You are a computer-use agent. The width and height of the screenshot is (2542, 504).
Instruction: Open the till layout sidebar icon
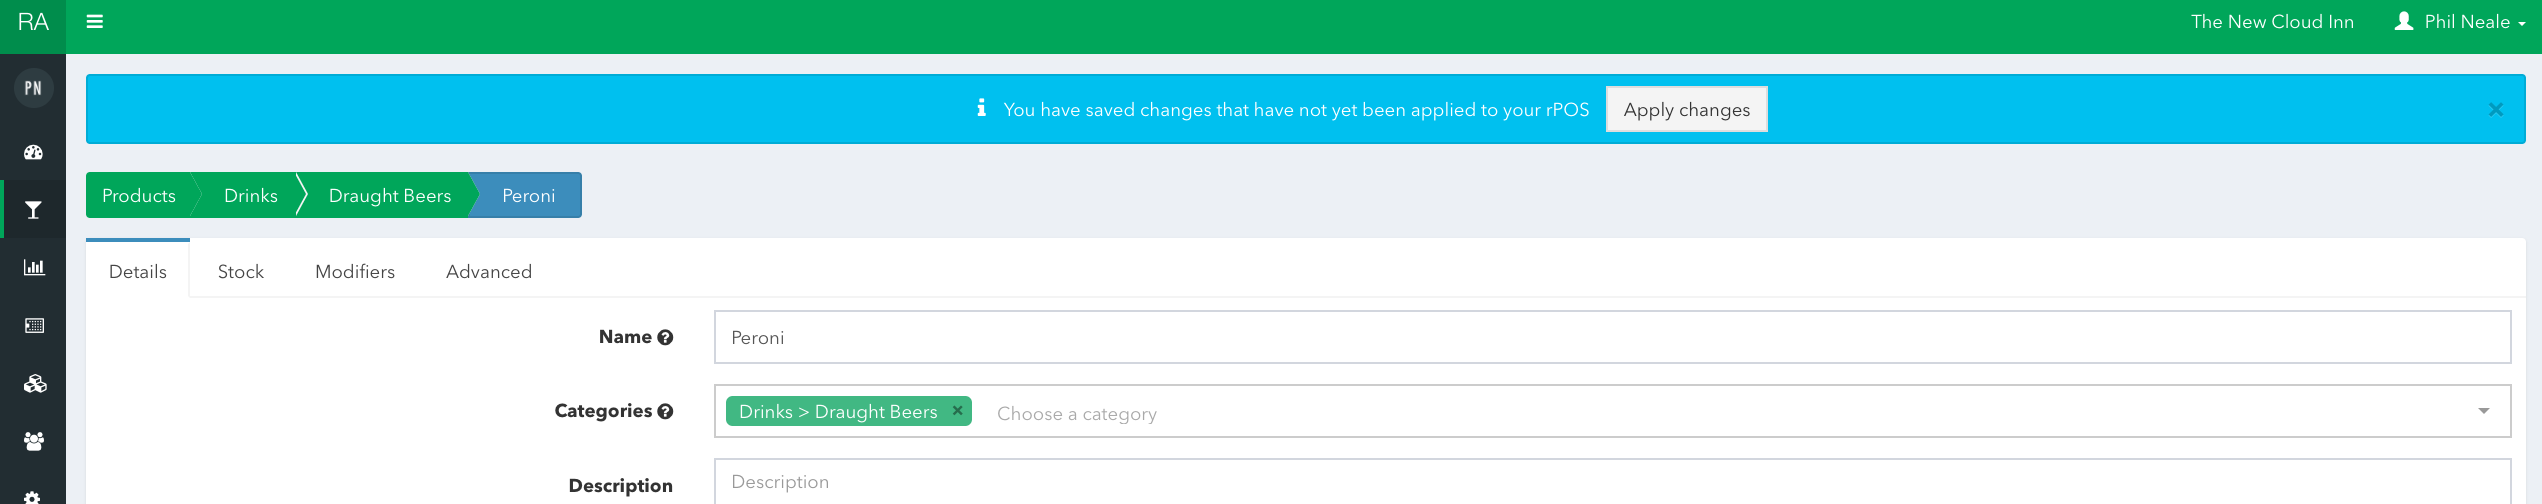[x=34, y=325]
